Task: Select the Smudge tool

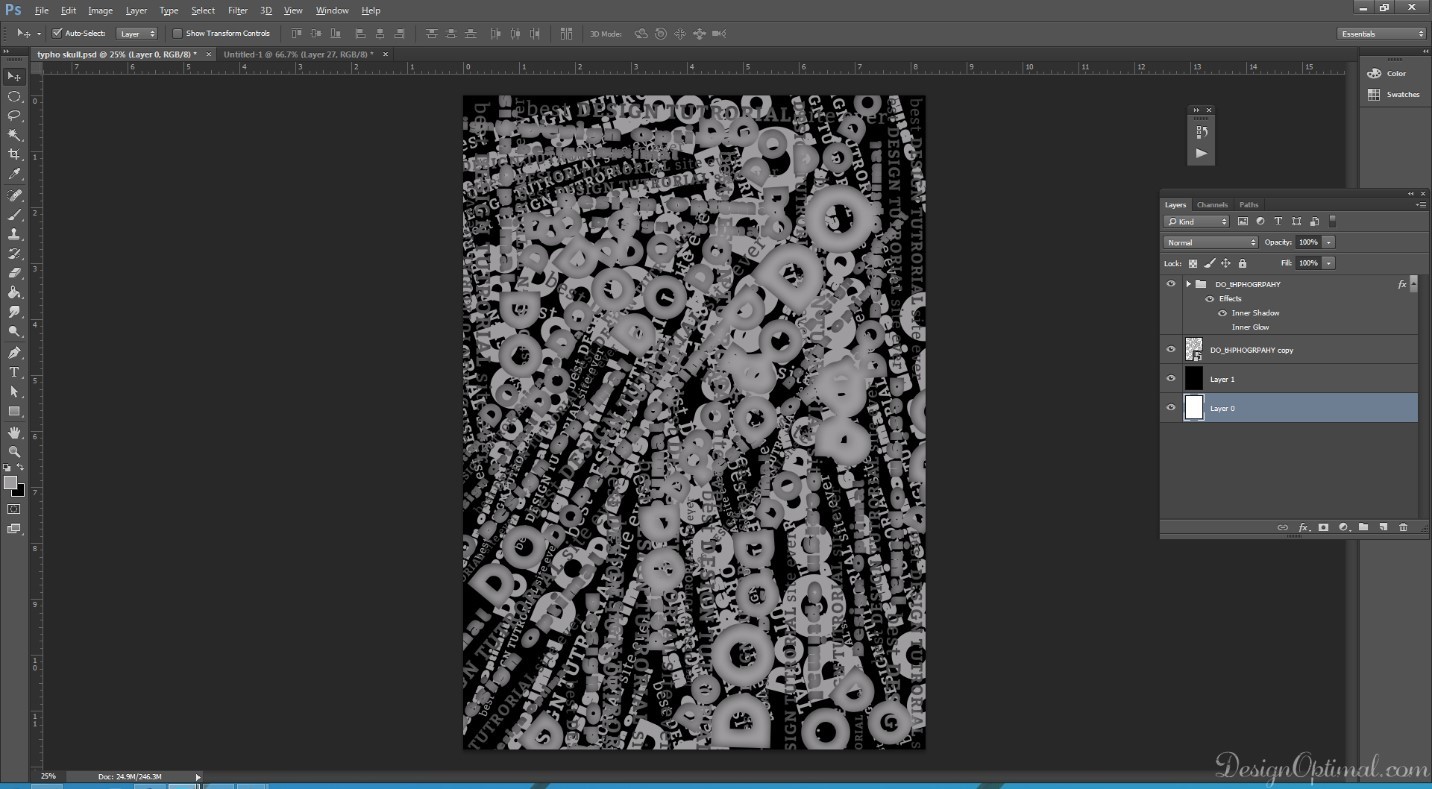Action: click(x=14, y=312)
